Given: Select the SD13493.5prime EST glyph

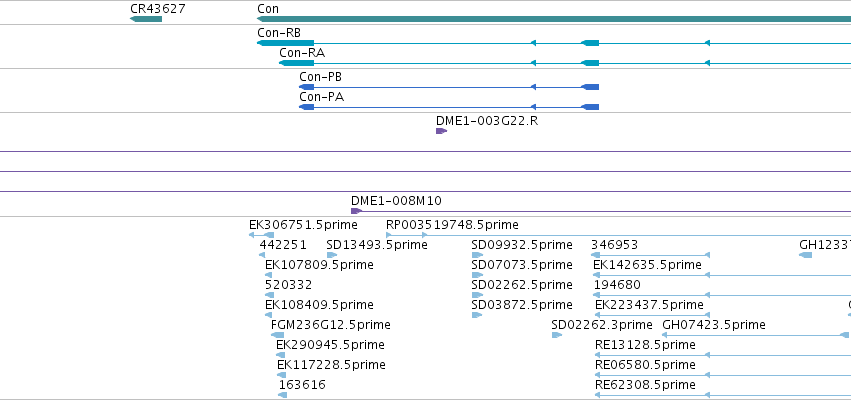Looking at the screenshot, I should [x=332, y=255].
